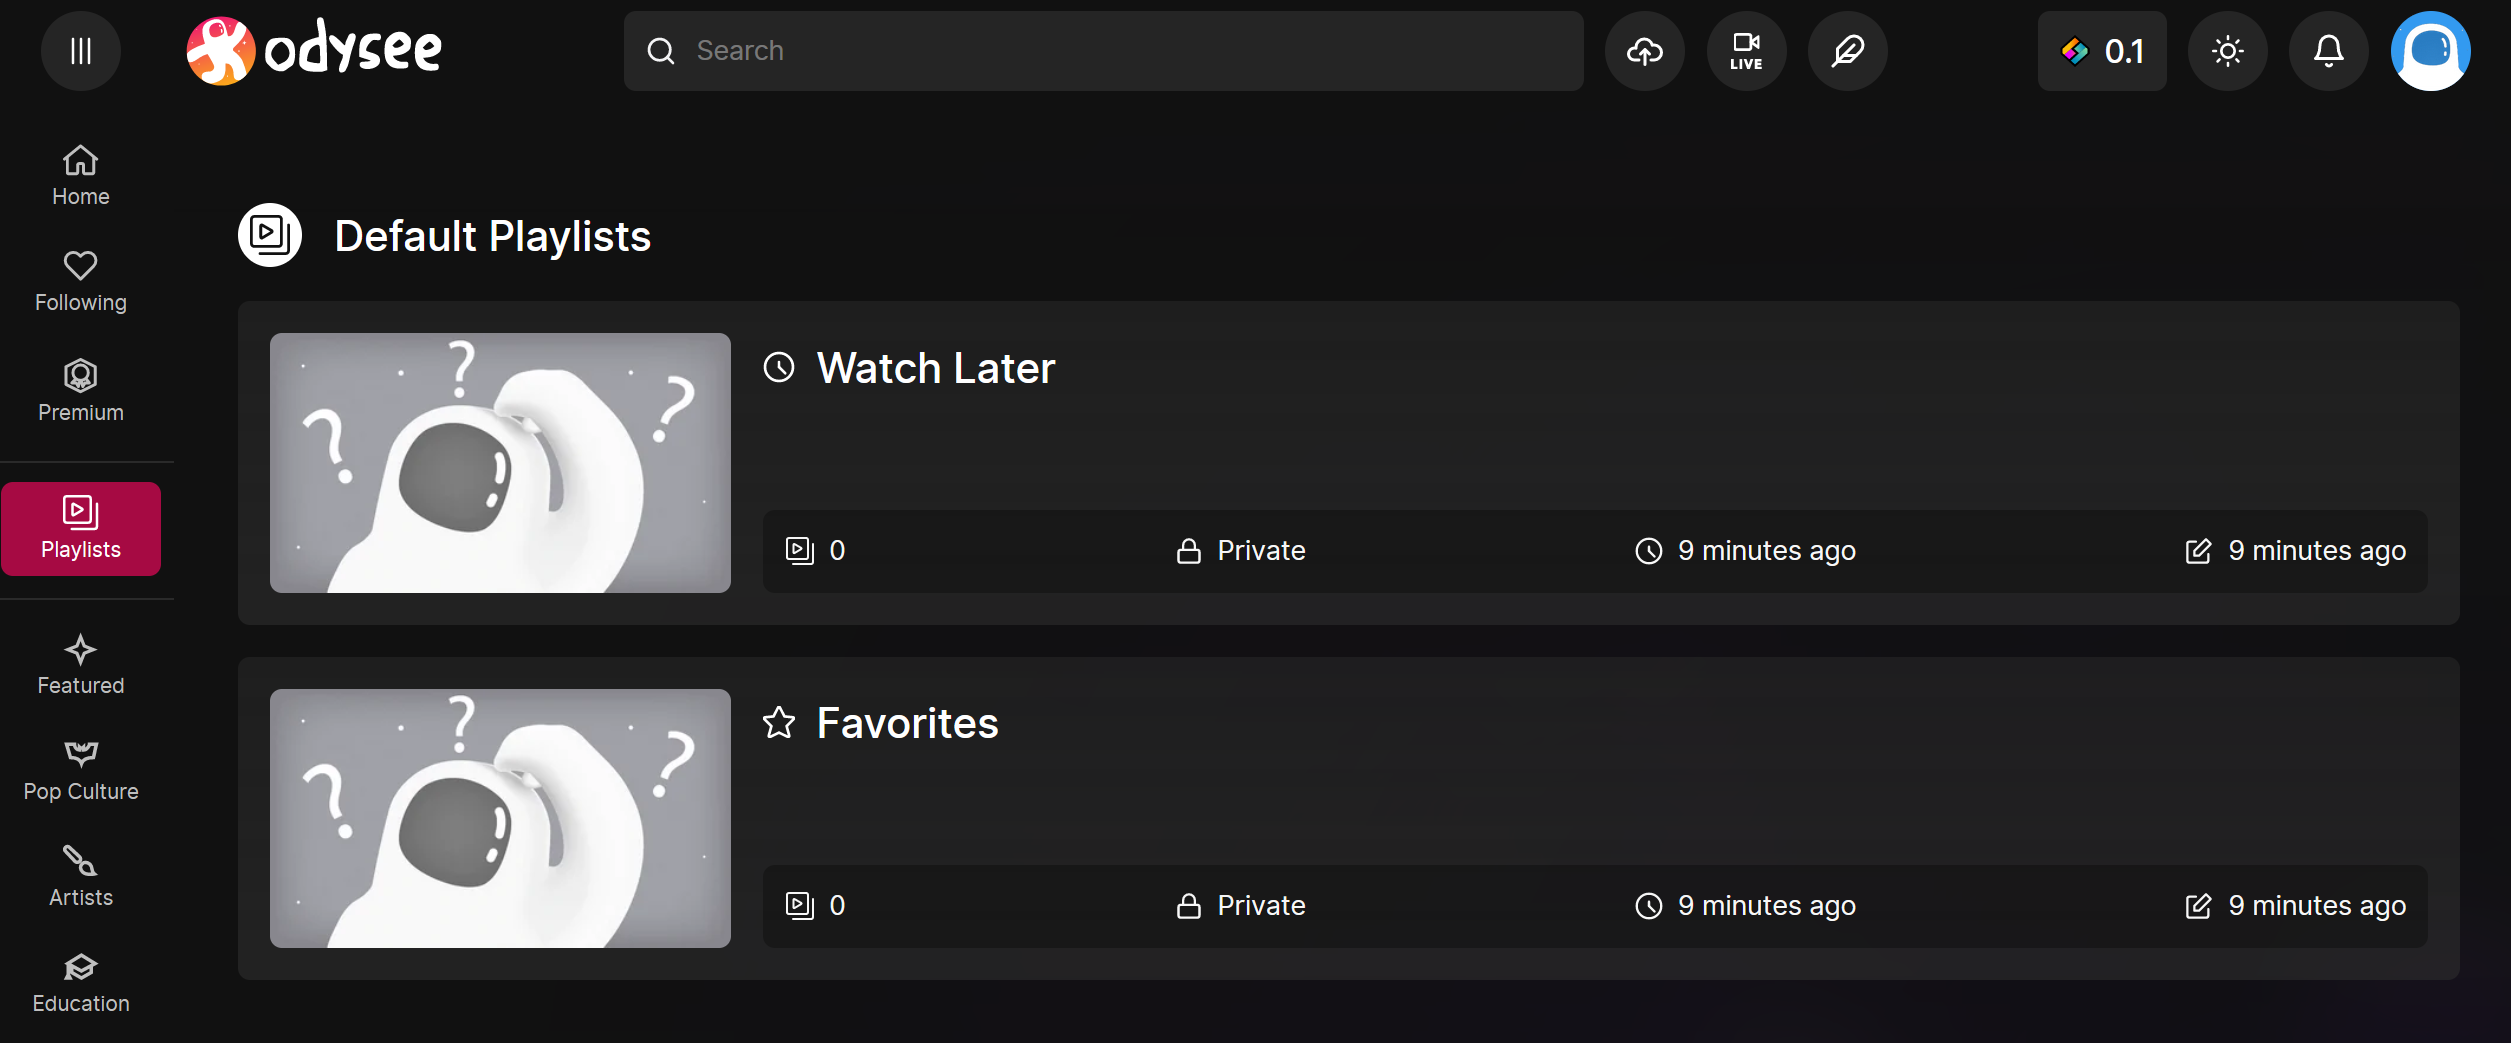Open the post feather pen icon
This screenshot has width=2511, height=1043.
click(x=1847, y=51)
